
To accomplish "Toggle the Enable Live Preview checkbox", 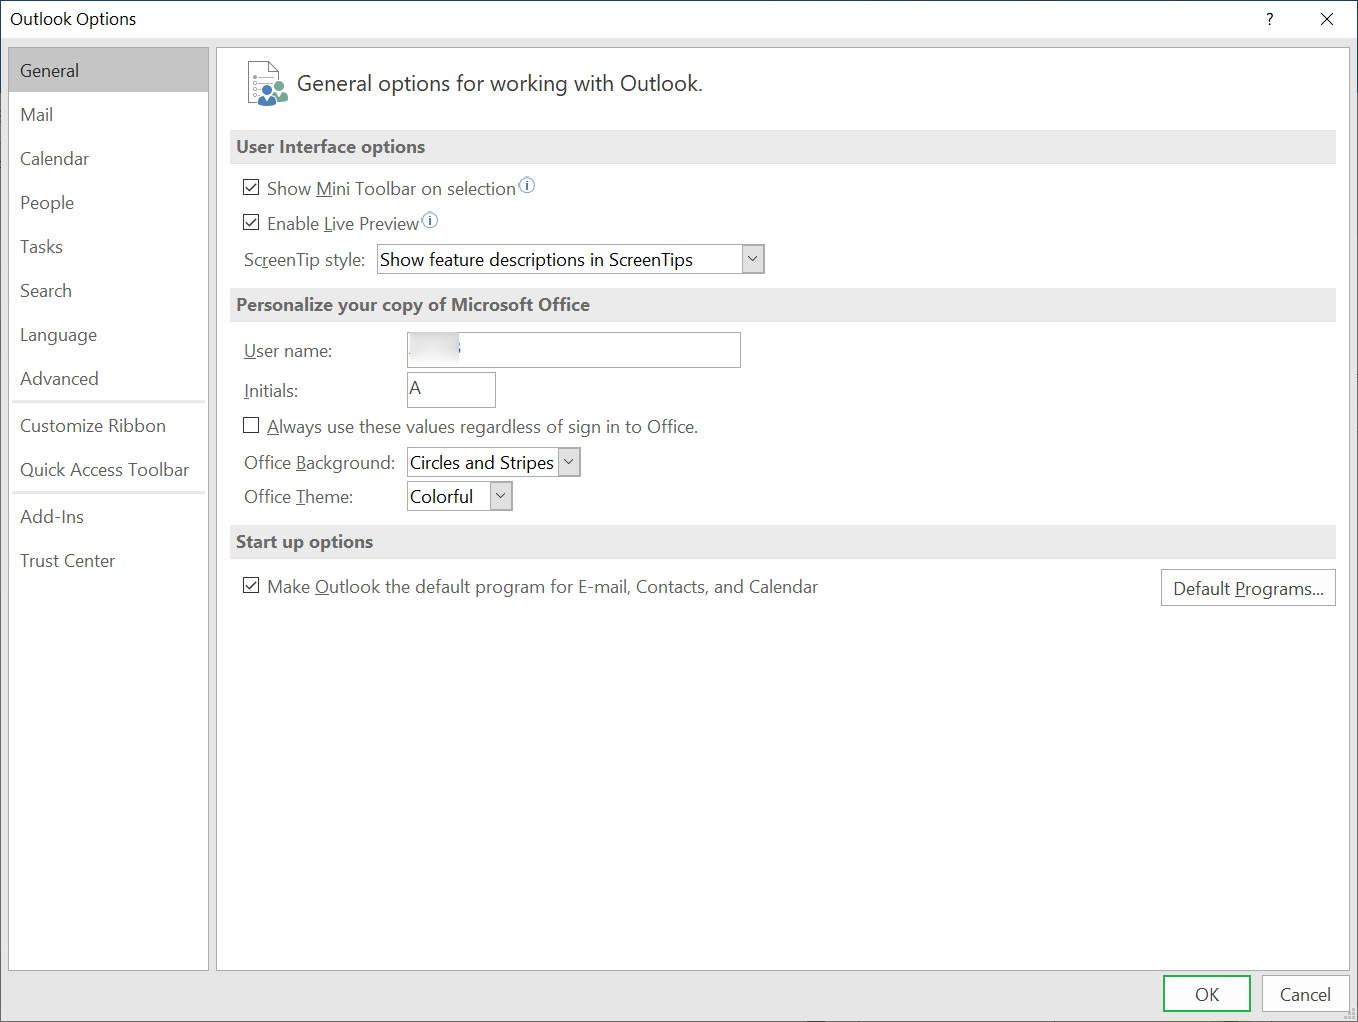I will tap(251, 222).
